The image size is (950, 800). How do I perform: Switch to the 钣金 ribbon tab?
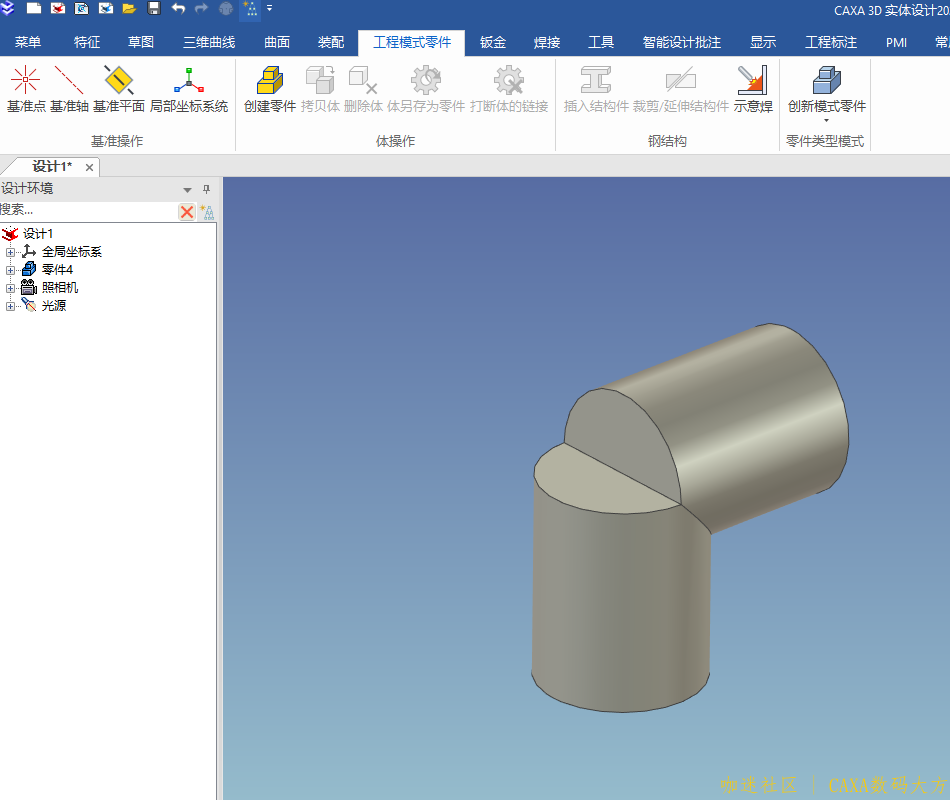pos(493,43)
